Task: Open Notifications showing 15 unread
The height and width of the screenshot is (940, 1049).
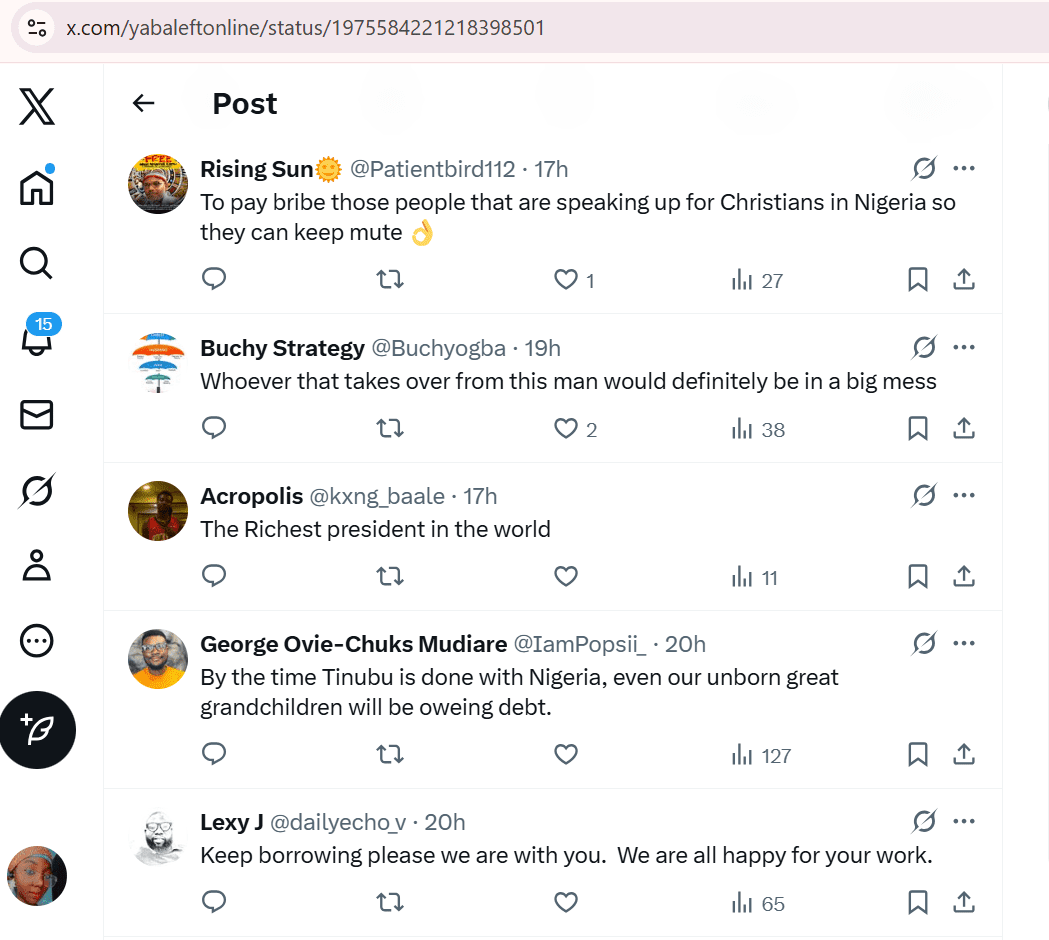Action: pos(37,340)
